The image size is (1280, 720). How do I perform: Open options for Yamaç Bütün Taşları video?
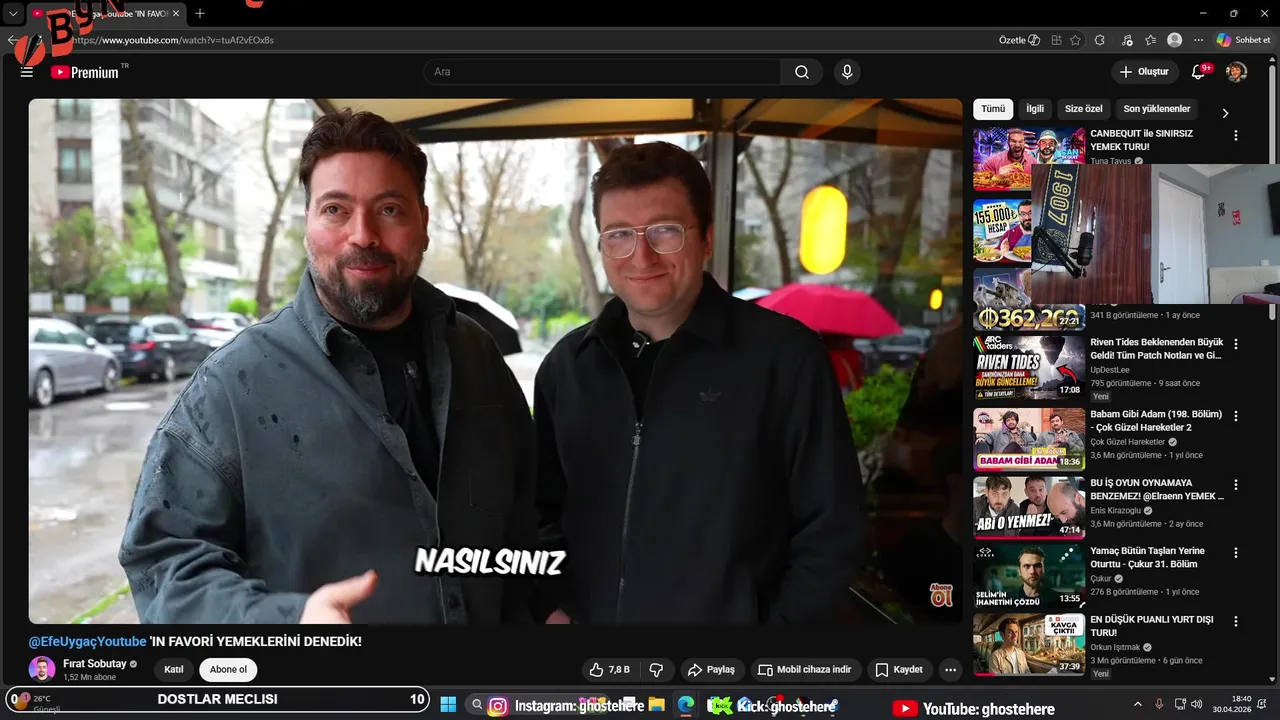click(1236, 552)
